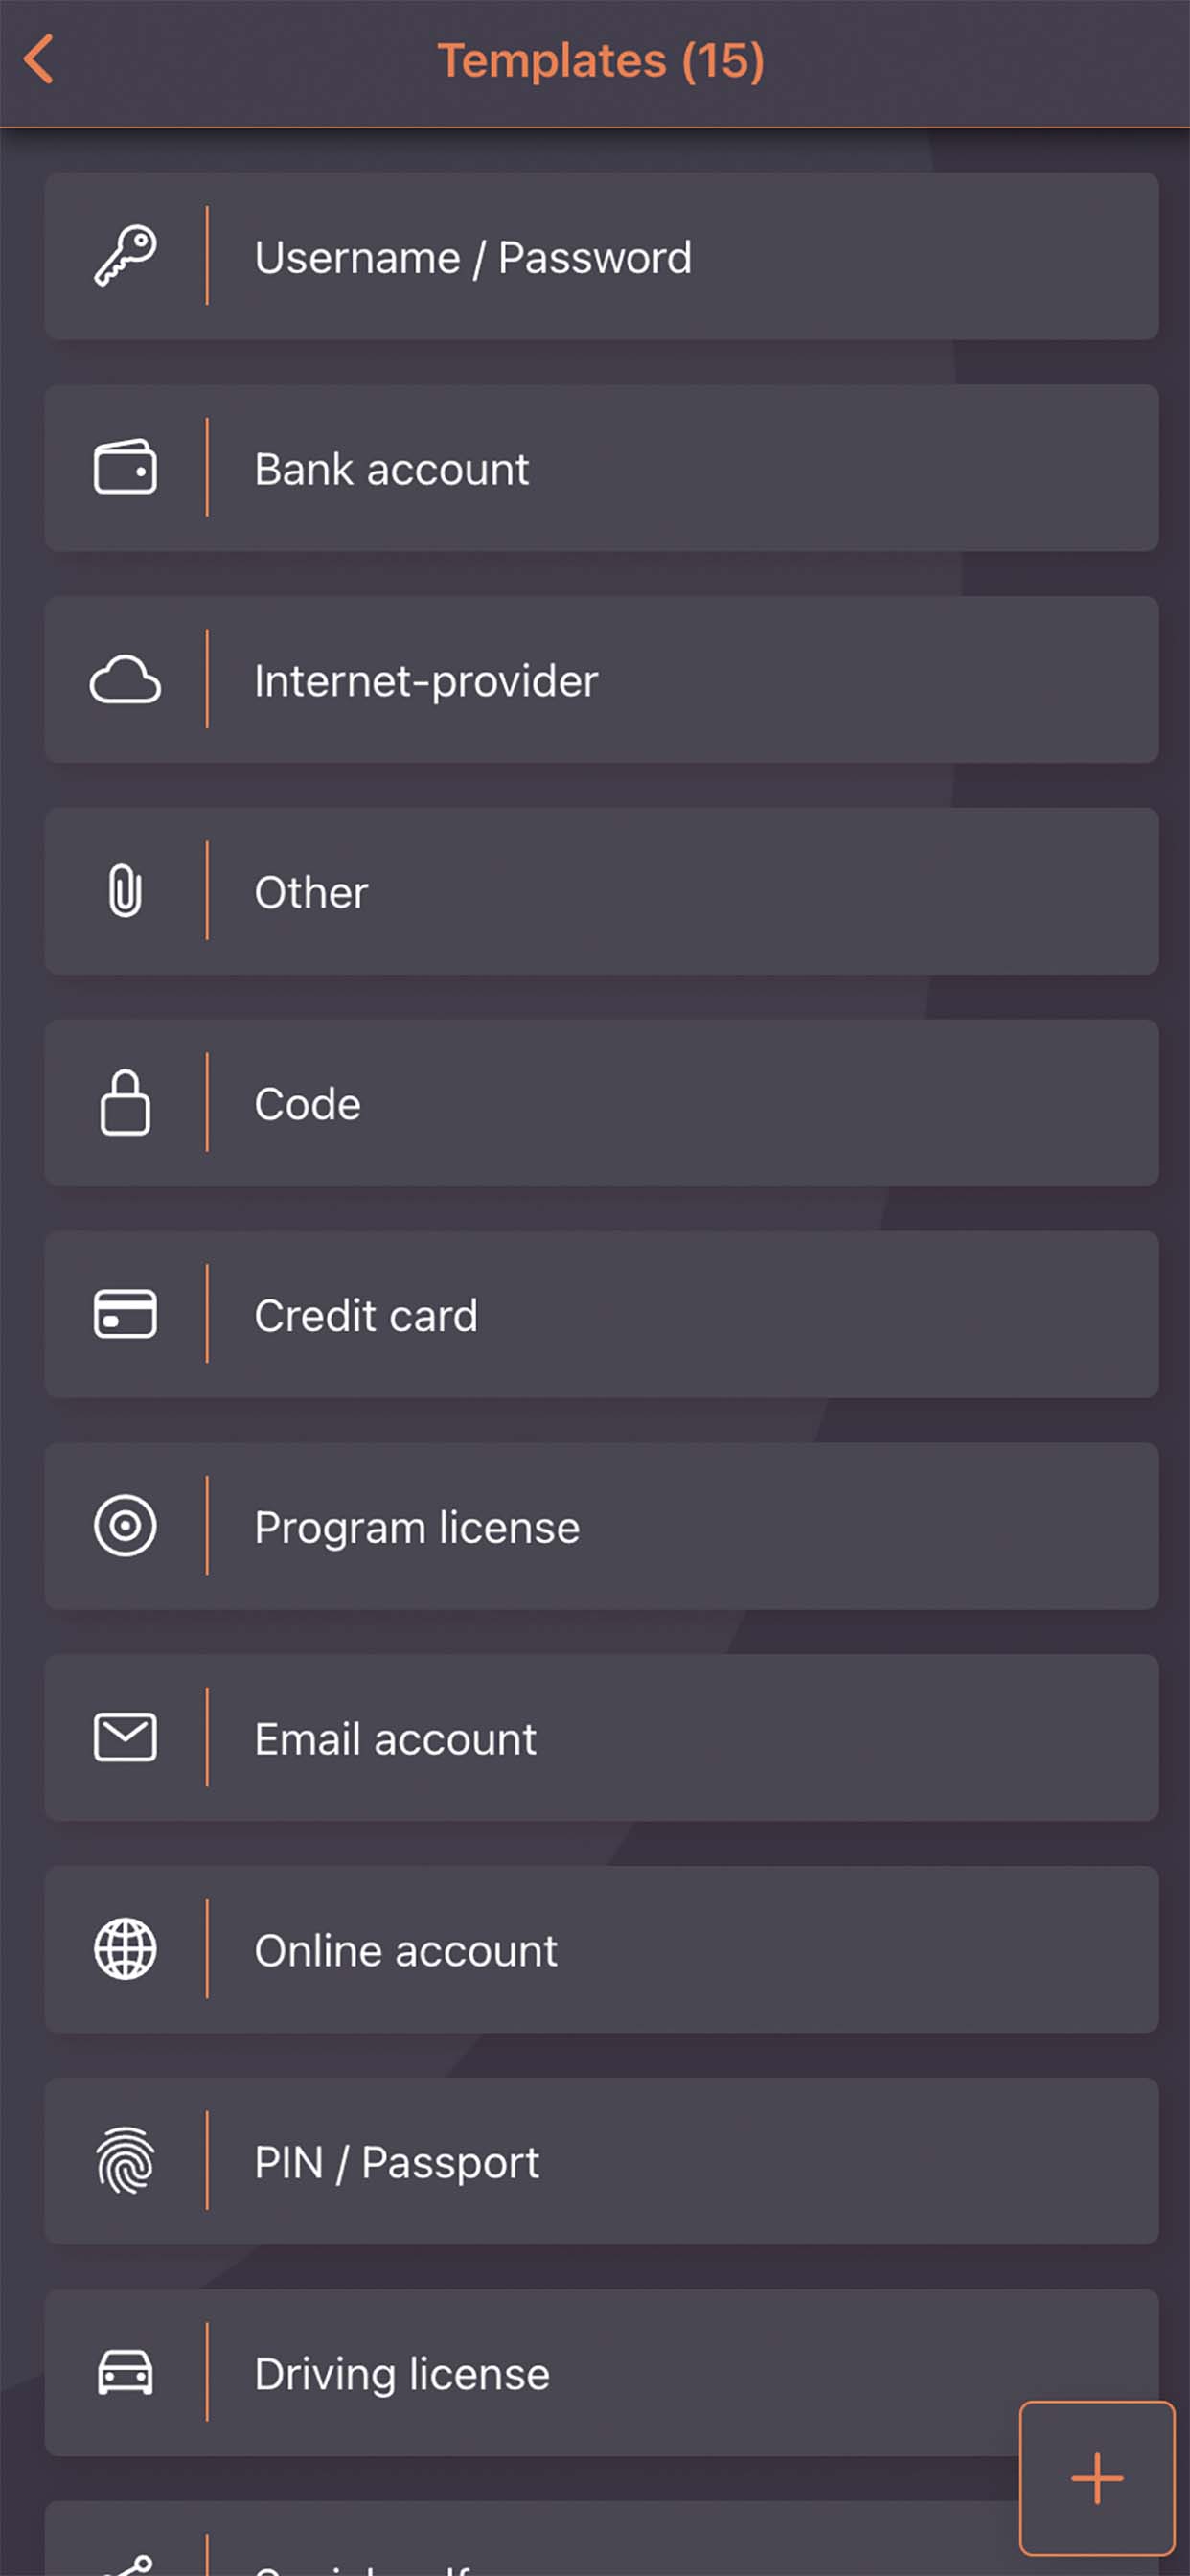Go back using the orange chevron
This screenshot has height=2576, width=1190.
39,60
